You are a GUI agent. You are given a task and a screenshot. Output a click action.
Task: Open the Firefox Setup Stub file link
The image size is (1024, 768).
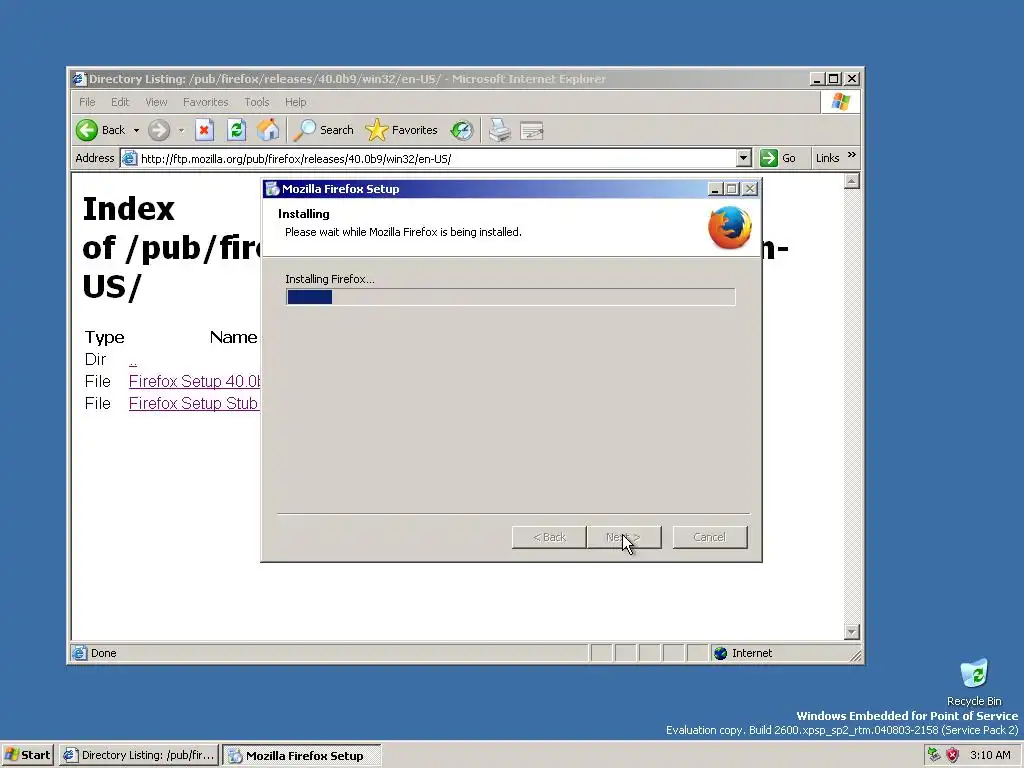click(193, 404)
